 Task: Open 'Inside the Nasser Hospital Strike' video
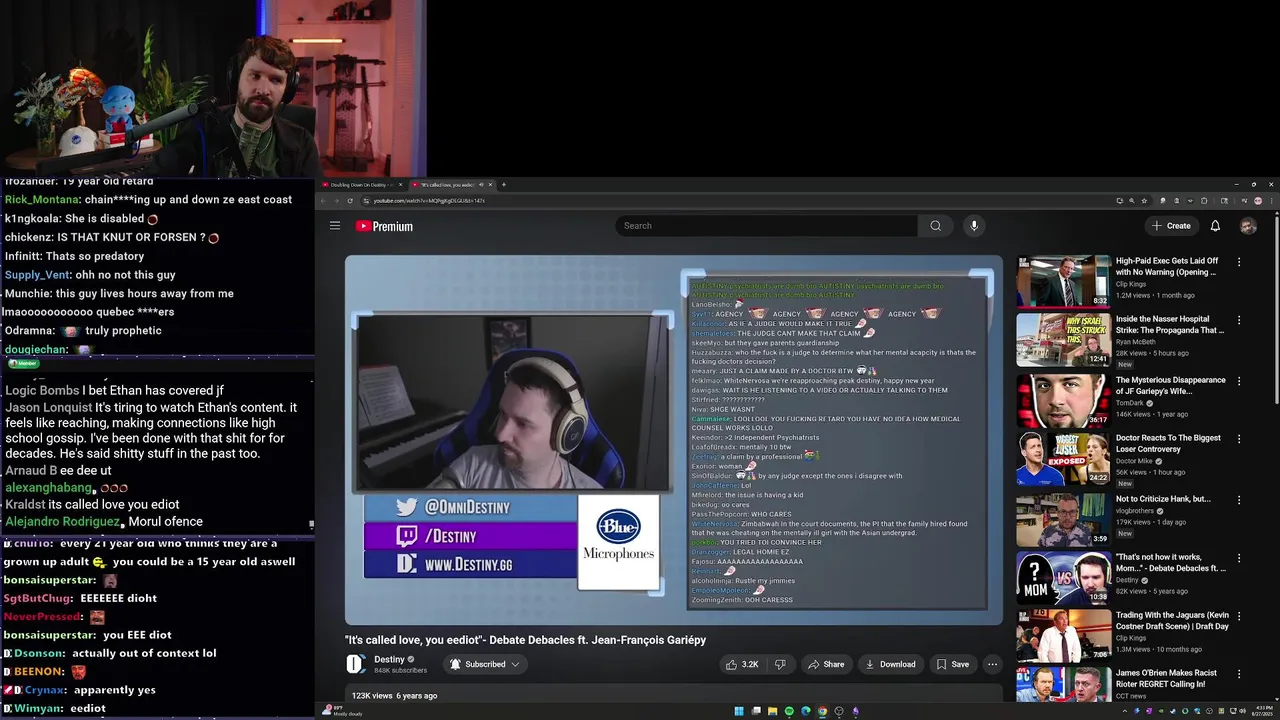click(x=1169, y=325)
